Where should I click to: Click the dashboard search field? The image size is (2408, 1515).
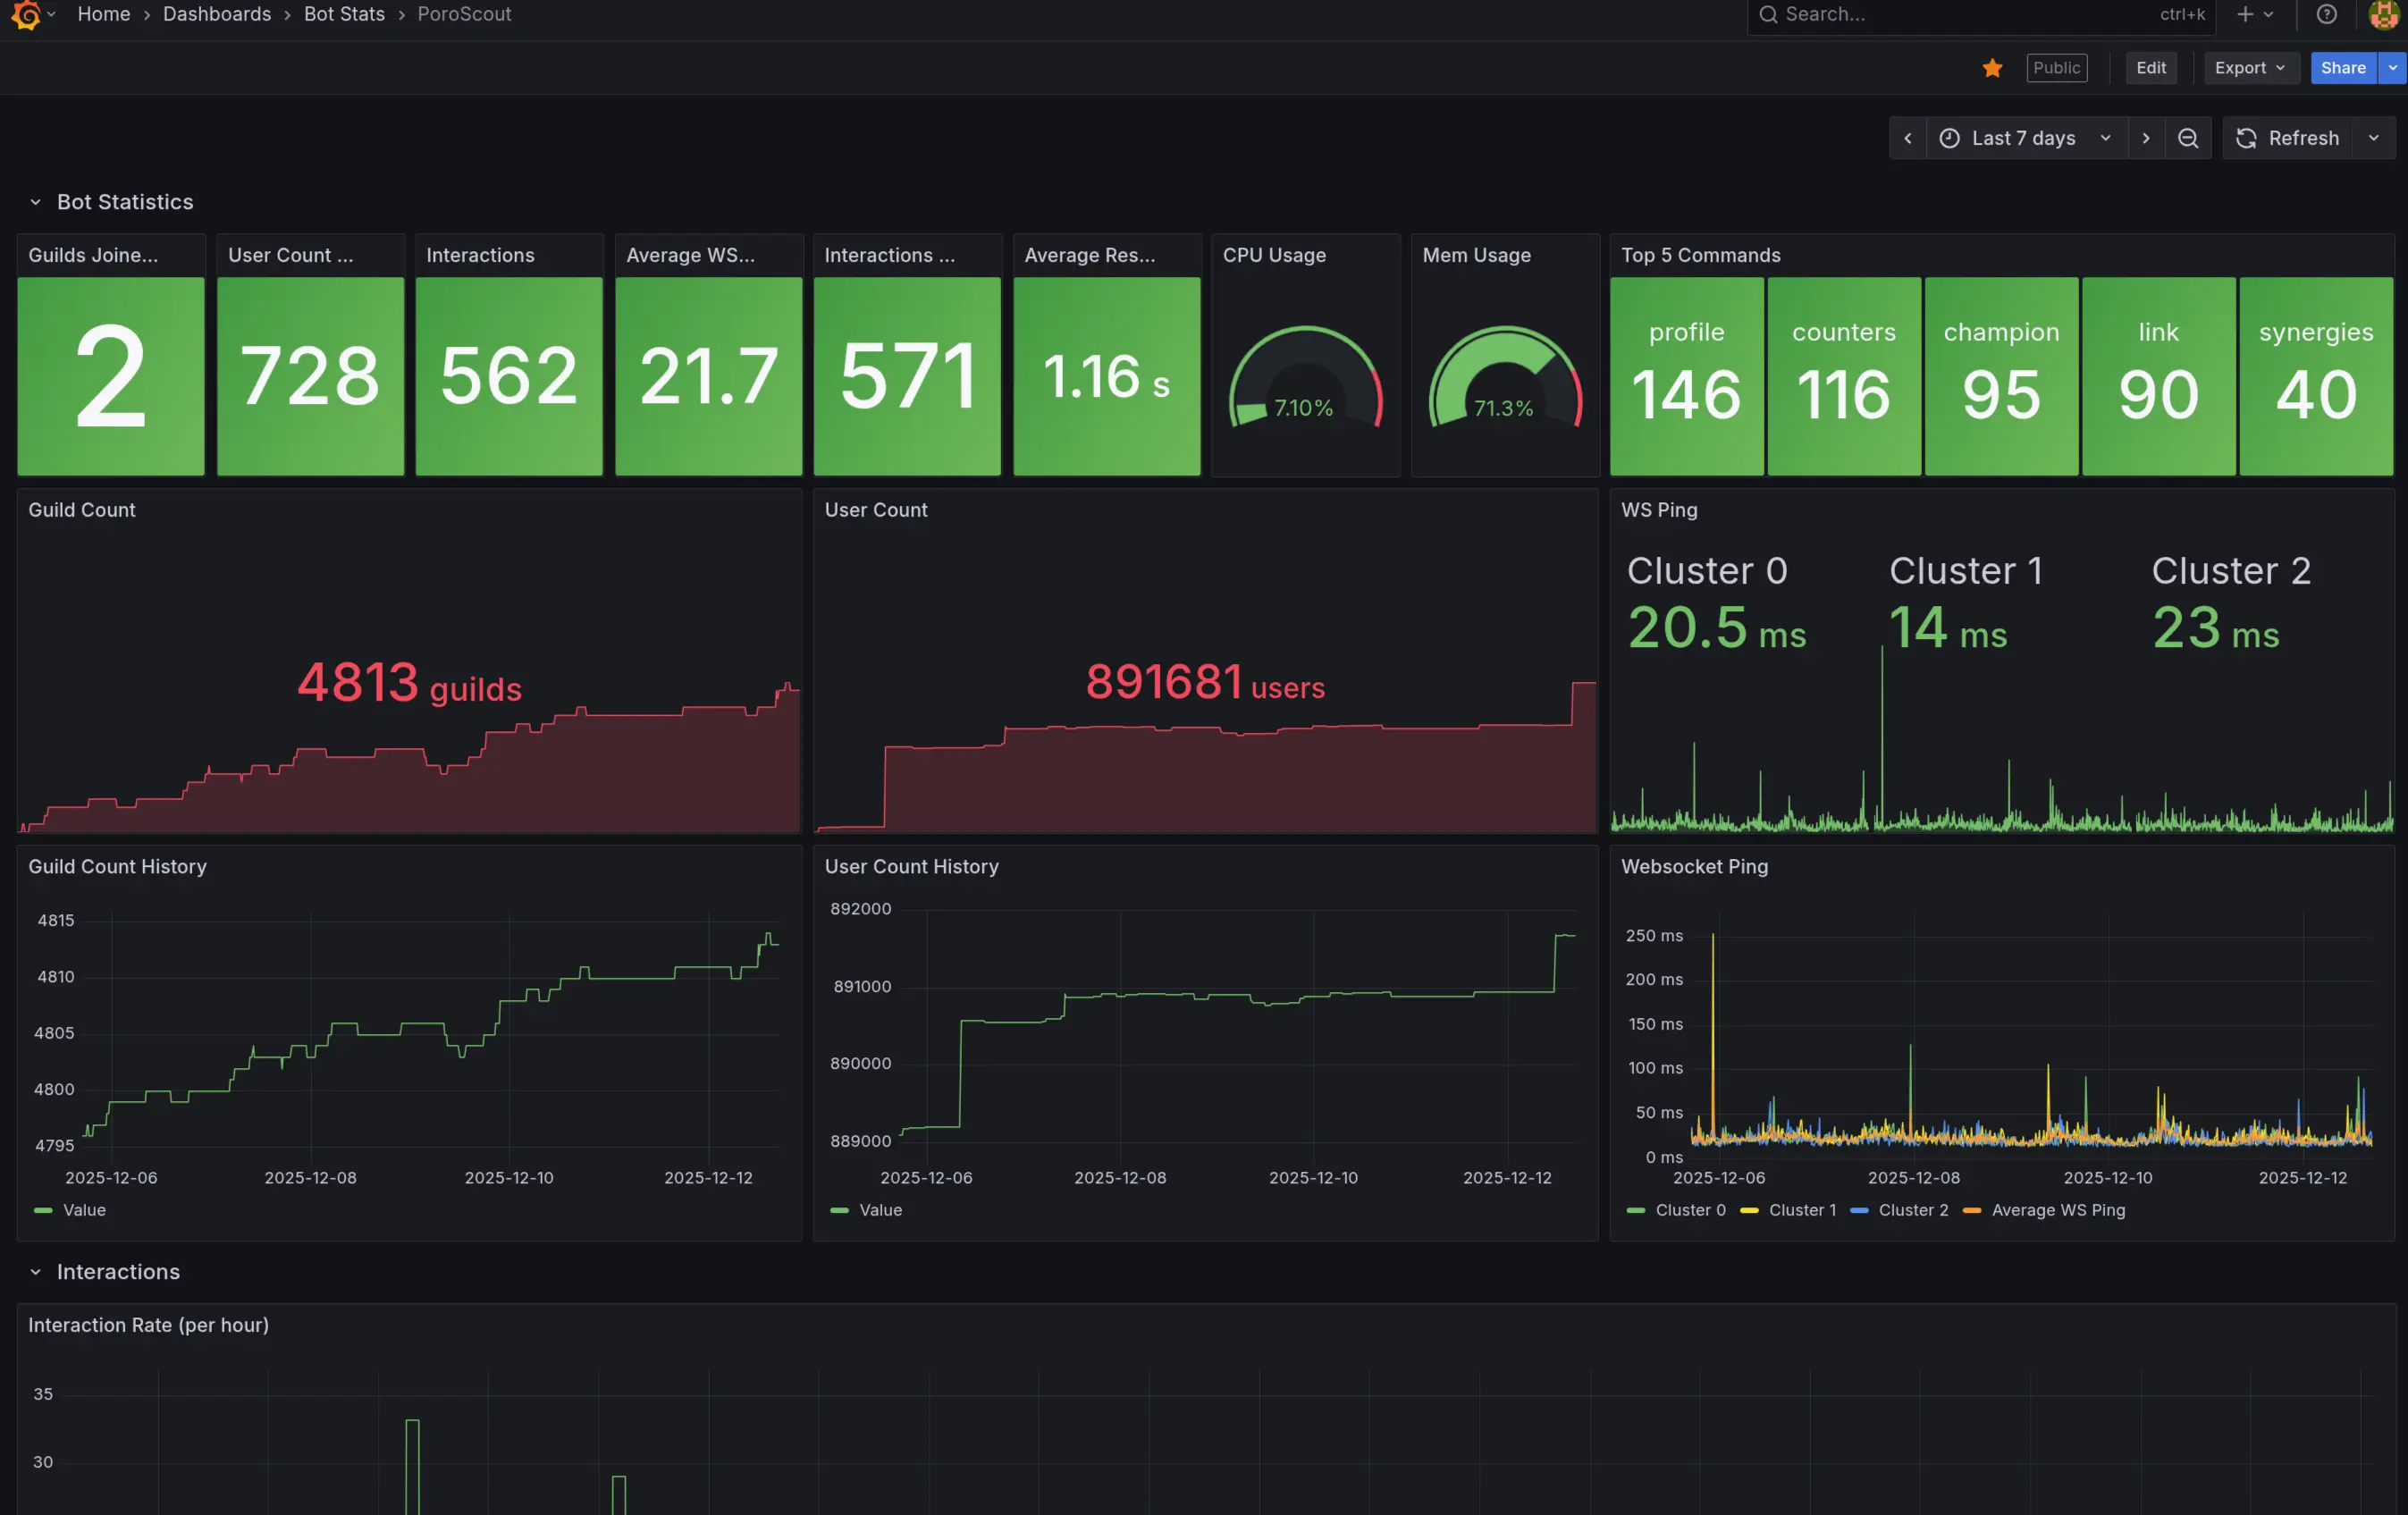tap(1950, 14)
